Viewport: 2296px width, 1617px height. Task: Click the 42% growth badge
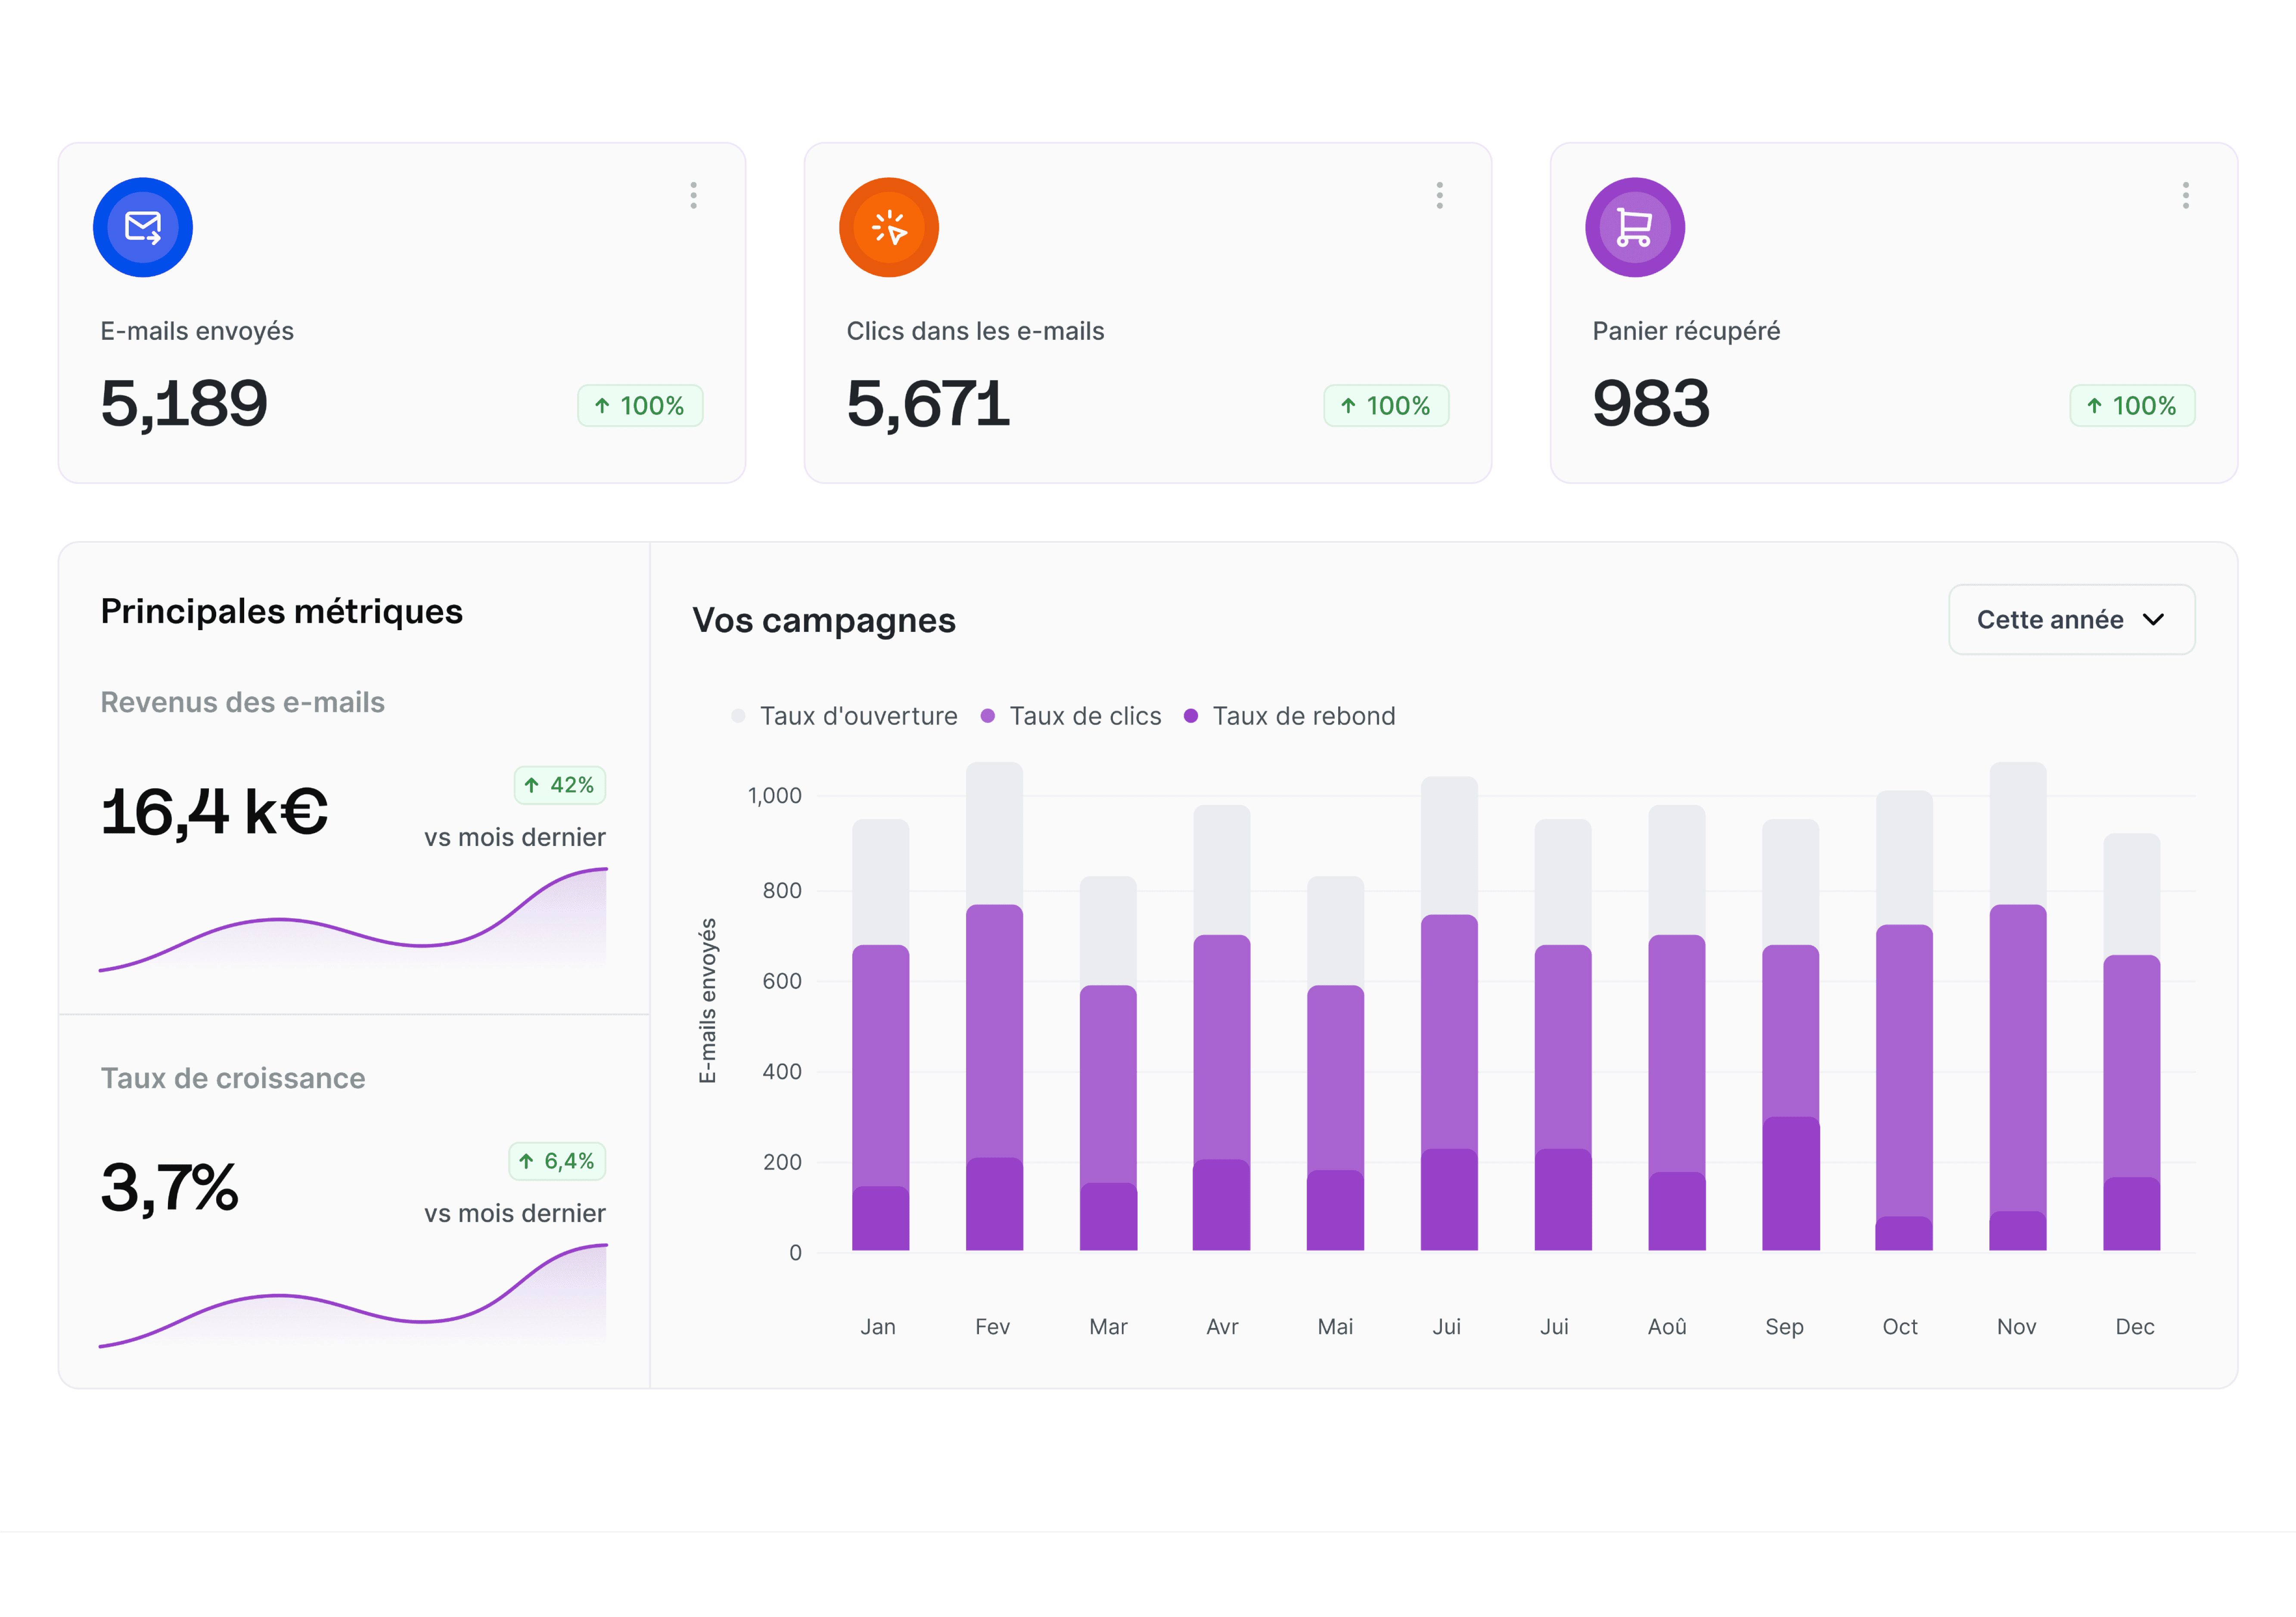coord(559,785)
